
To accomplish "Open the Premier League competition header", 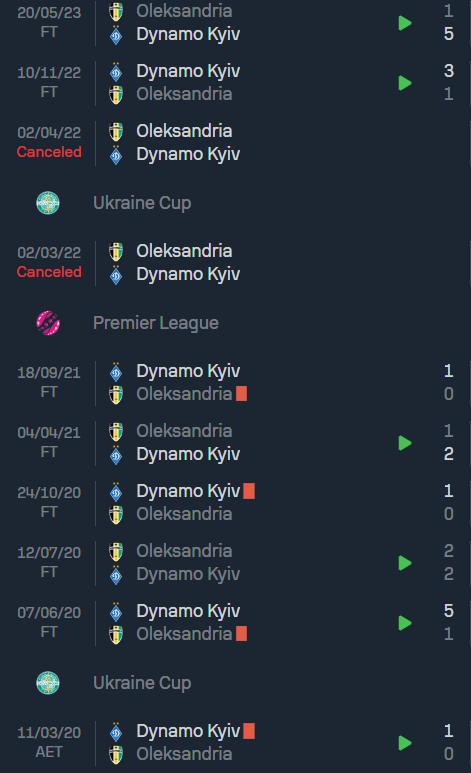I will coord(156,323).
